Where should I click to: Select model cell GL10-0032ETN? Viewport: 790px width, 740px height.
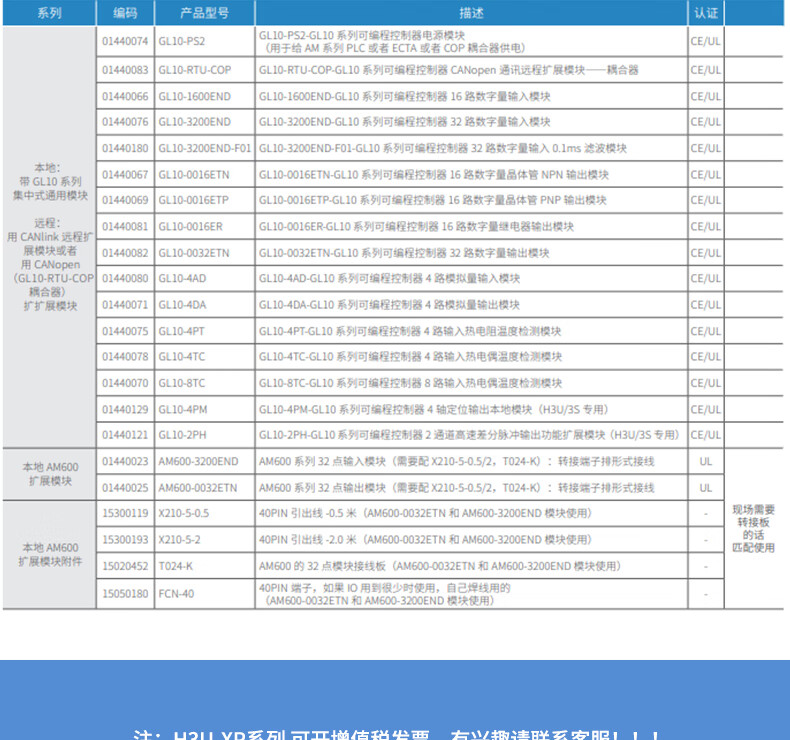pos(205,253)
